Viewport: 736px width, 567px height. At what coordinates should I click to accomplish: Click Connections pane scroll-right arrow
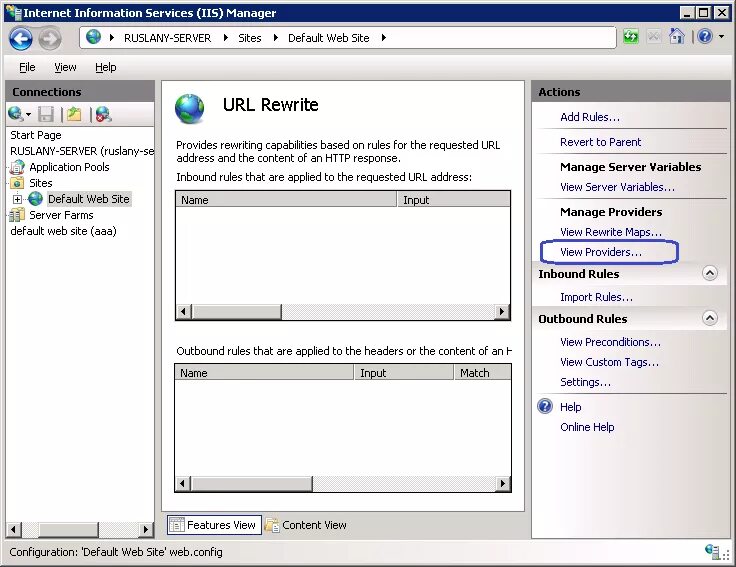[x=146, y=529]
